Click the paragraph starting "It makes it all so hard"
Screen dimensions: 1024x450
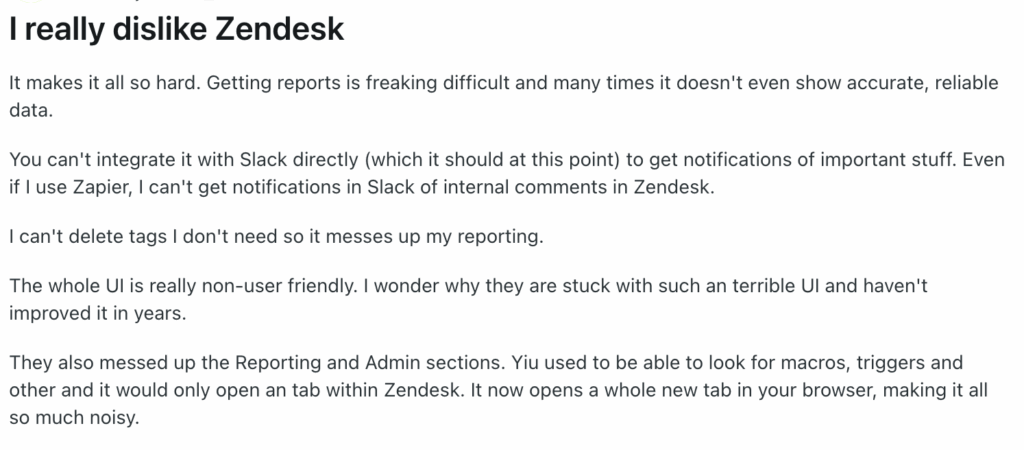point(400,83)
